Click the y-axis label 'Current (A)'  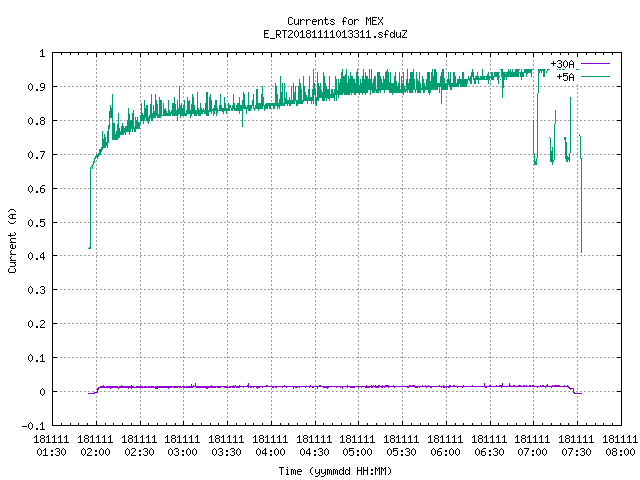pos(13,240)
